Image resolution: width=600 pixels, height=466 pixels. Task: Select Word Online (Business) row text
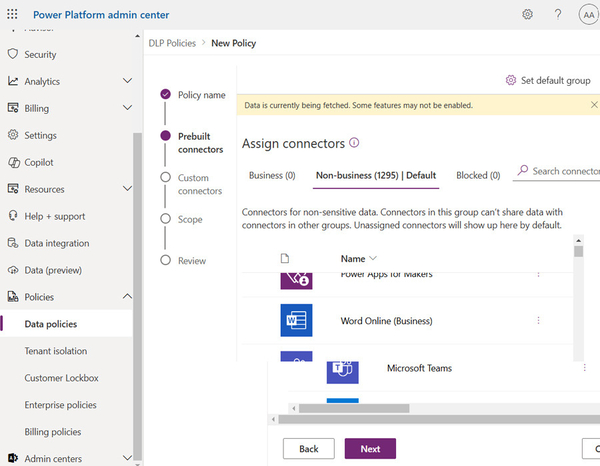click(x=386, y=321)
